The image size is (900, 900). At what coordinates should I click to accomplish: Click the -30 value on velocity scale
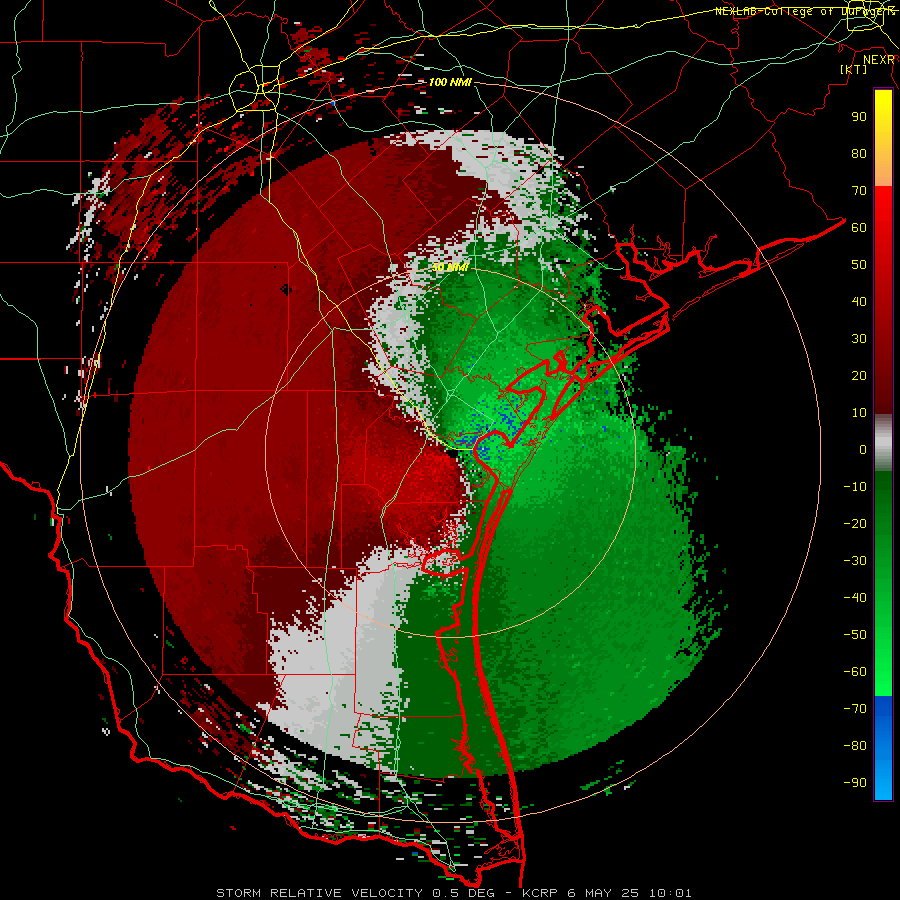coord(855,561)
